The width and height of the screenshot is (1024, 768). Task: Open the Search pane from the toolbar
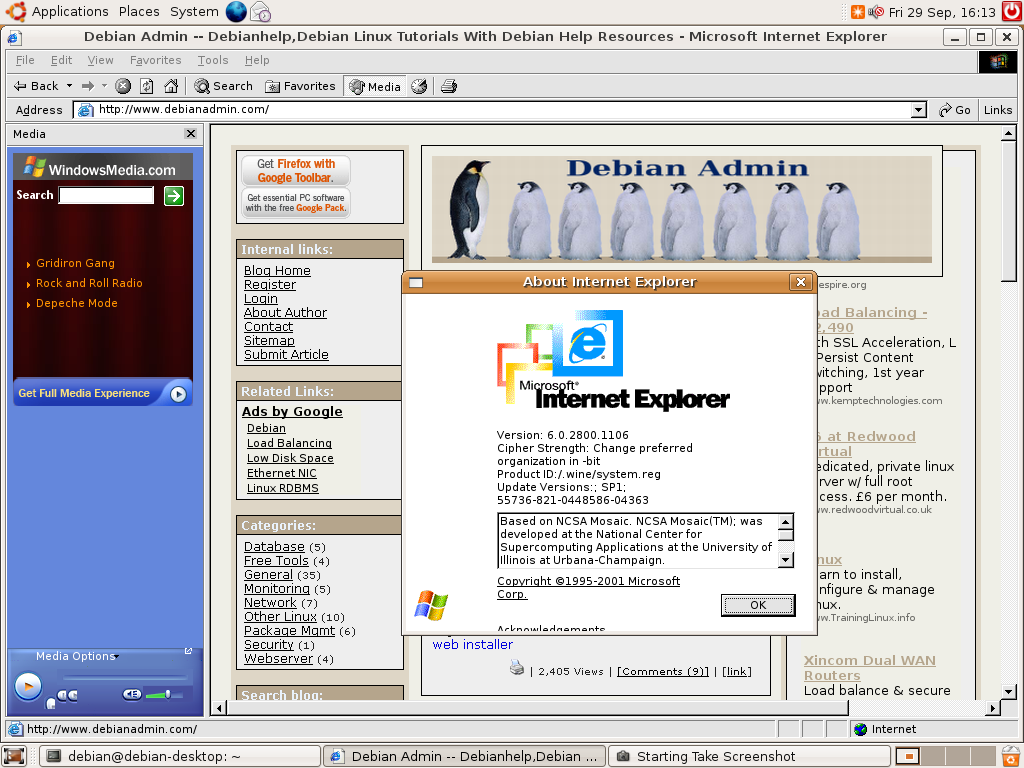223,86
